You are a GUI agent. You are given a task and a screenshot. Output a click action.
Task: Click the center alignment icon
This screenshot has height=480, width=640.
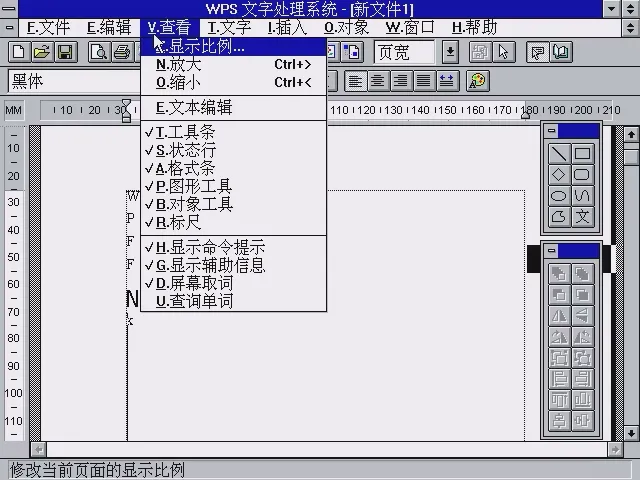pyautogui.click(x=378, y=81)
